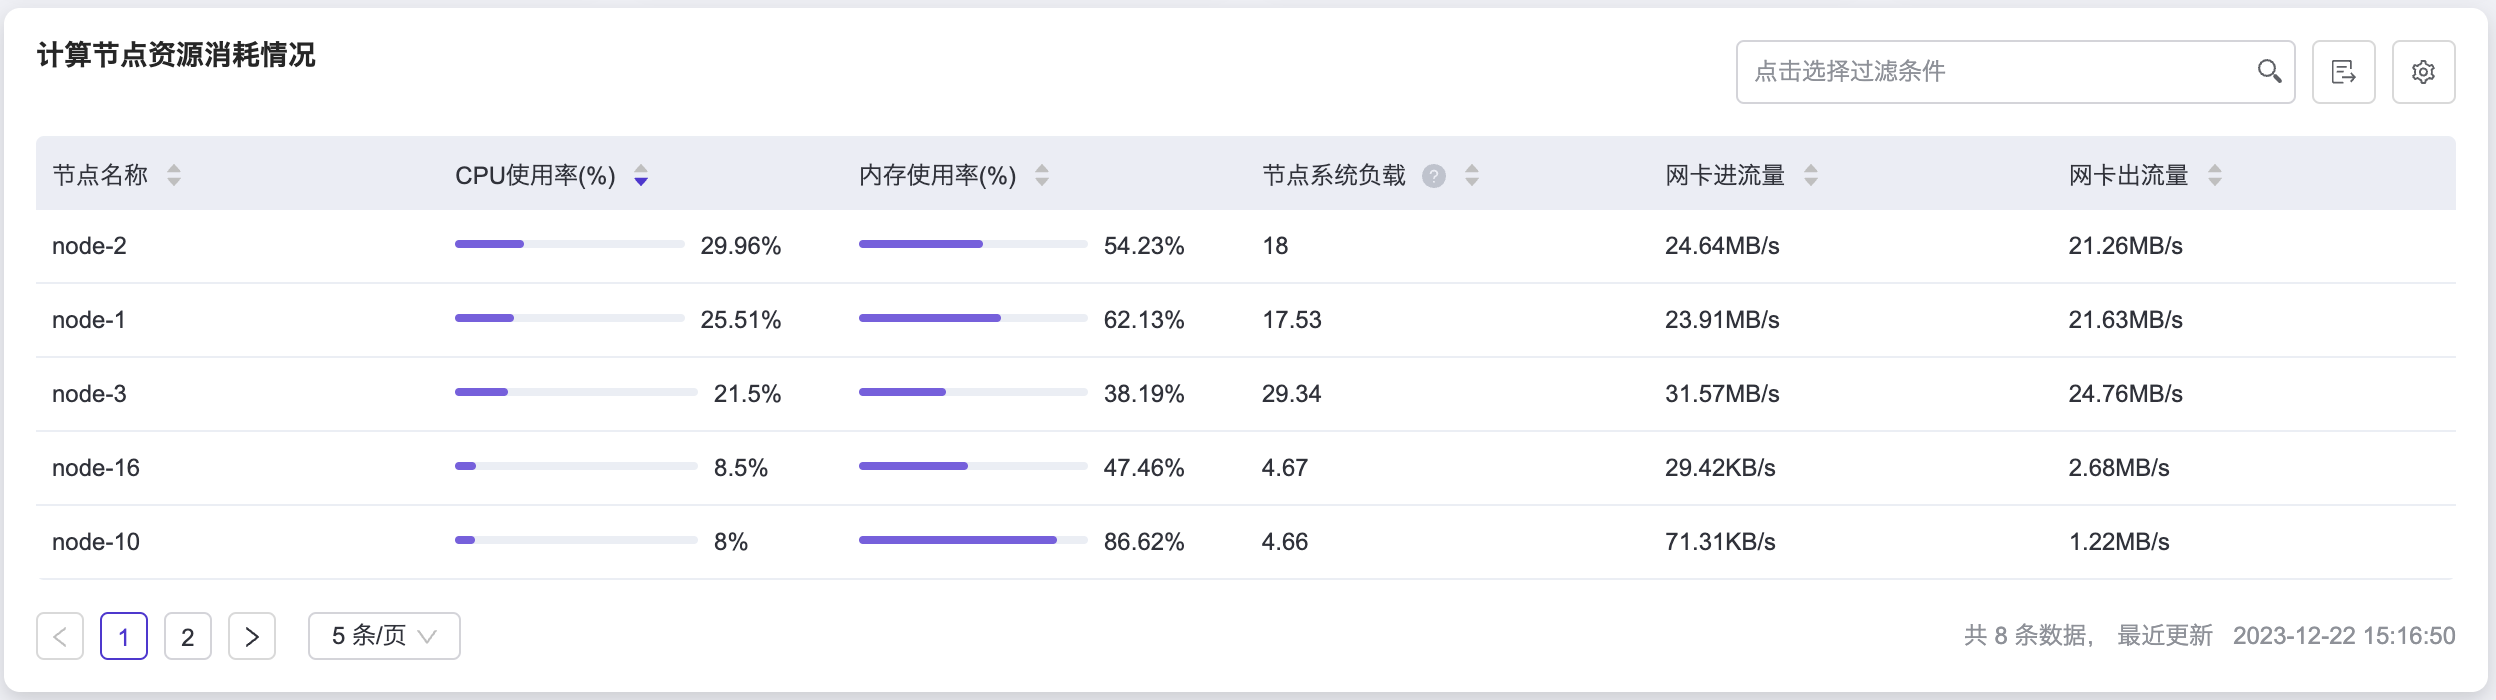Click next page arrow
The width and height of the screenshot is (2496, 700).
coord(252,636)
